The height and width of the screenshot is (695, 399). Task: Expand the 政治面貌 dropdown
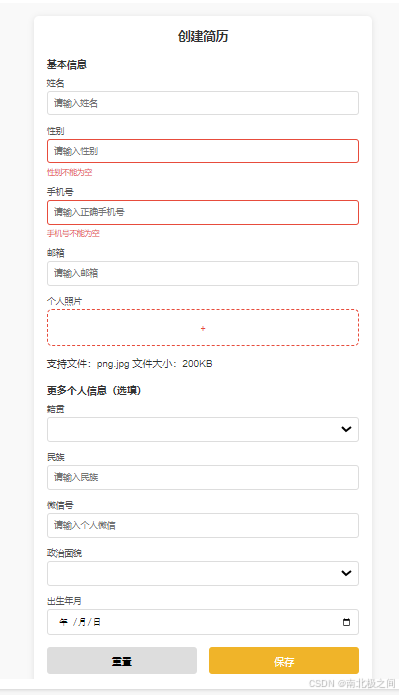pyautogui.click(x=203, y=573)
